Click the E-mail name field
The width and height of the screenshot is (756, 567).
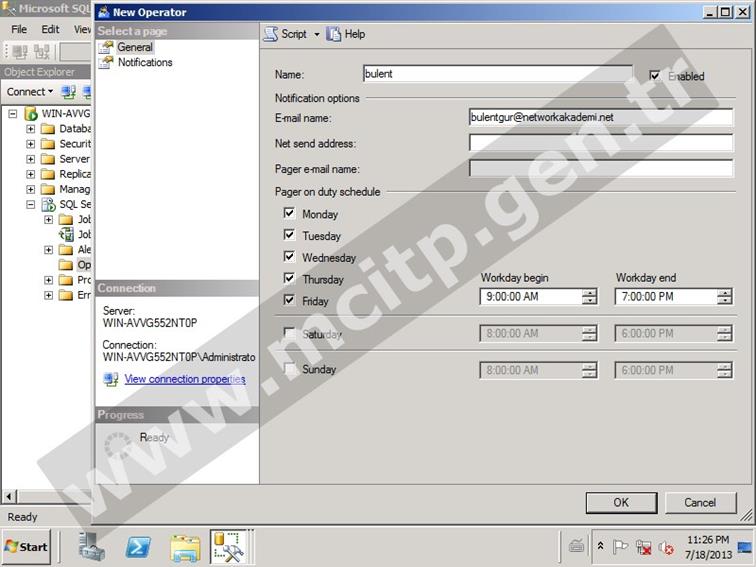click(x=601, y=117)
